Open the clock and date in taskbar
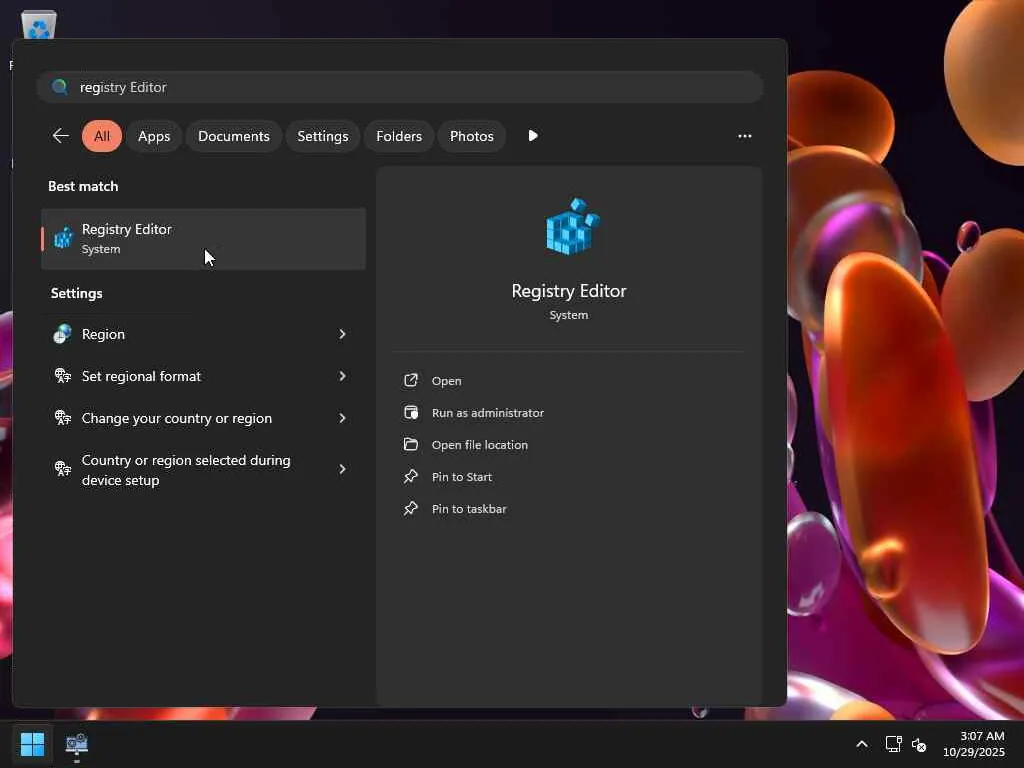 pos(974,744)
